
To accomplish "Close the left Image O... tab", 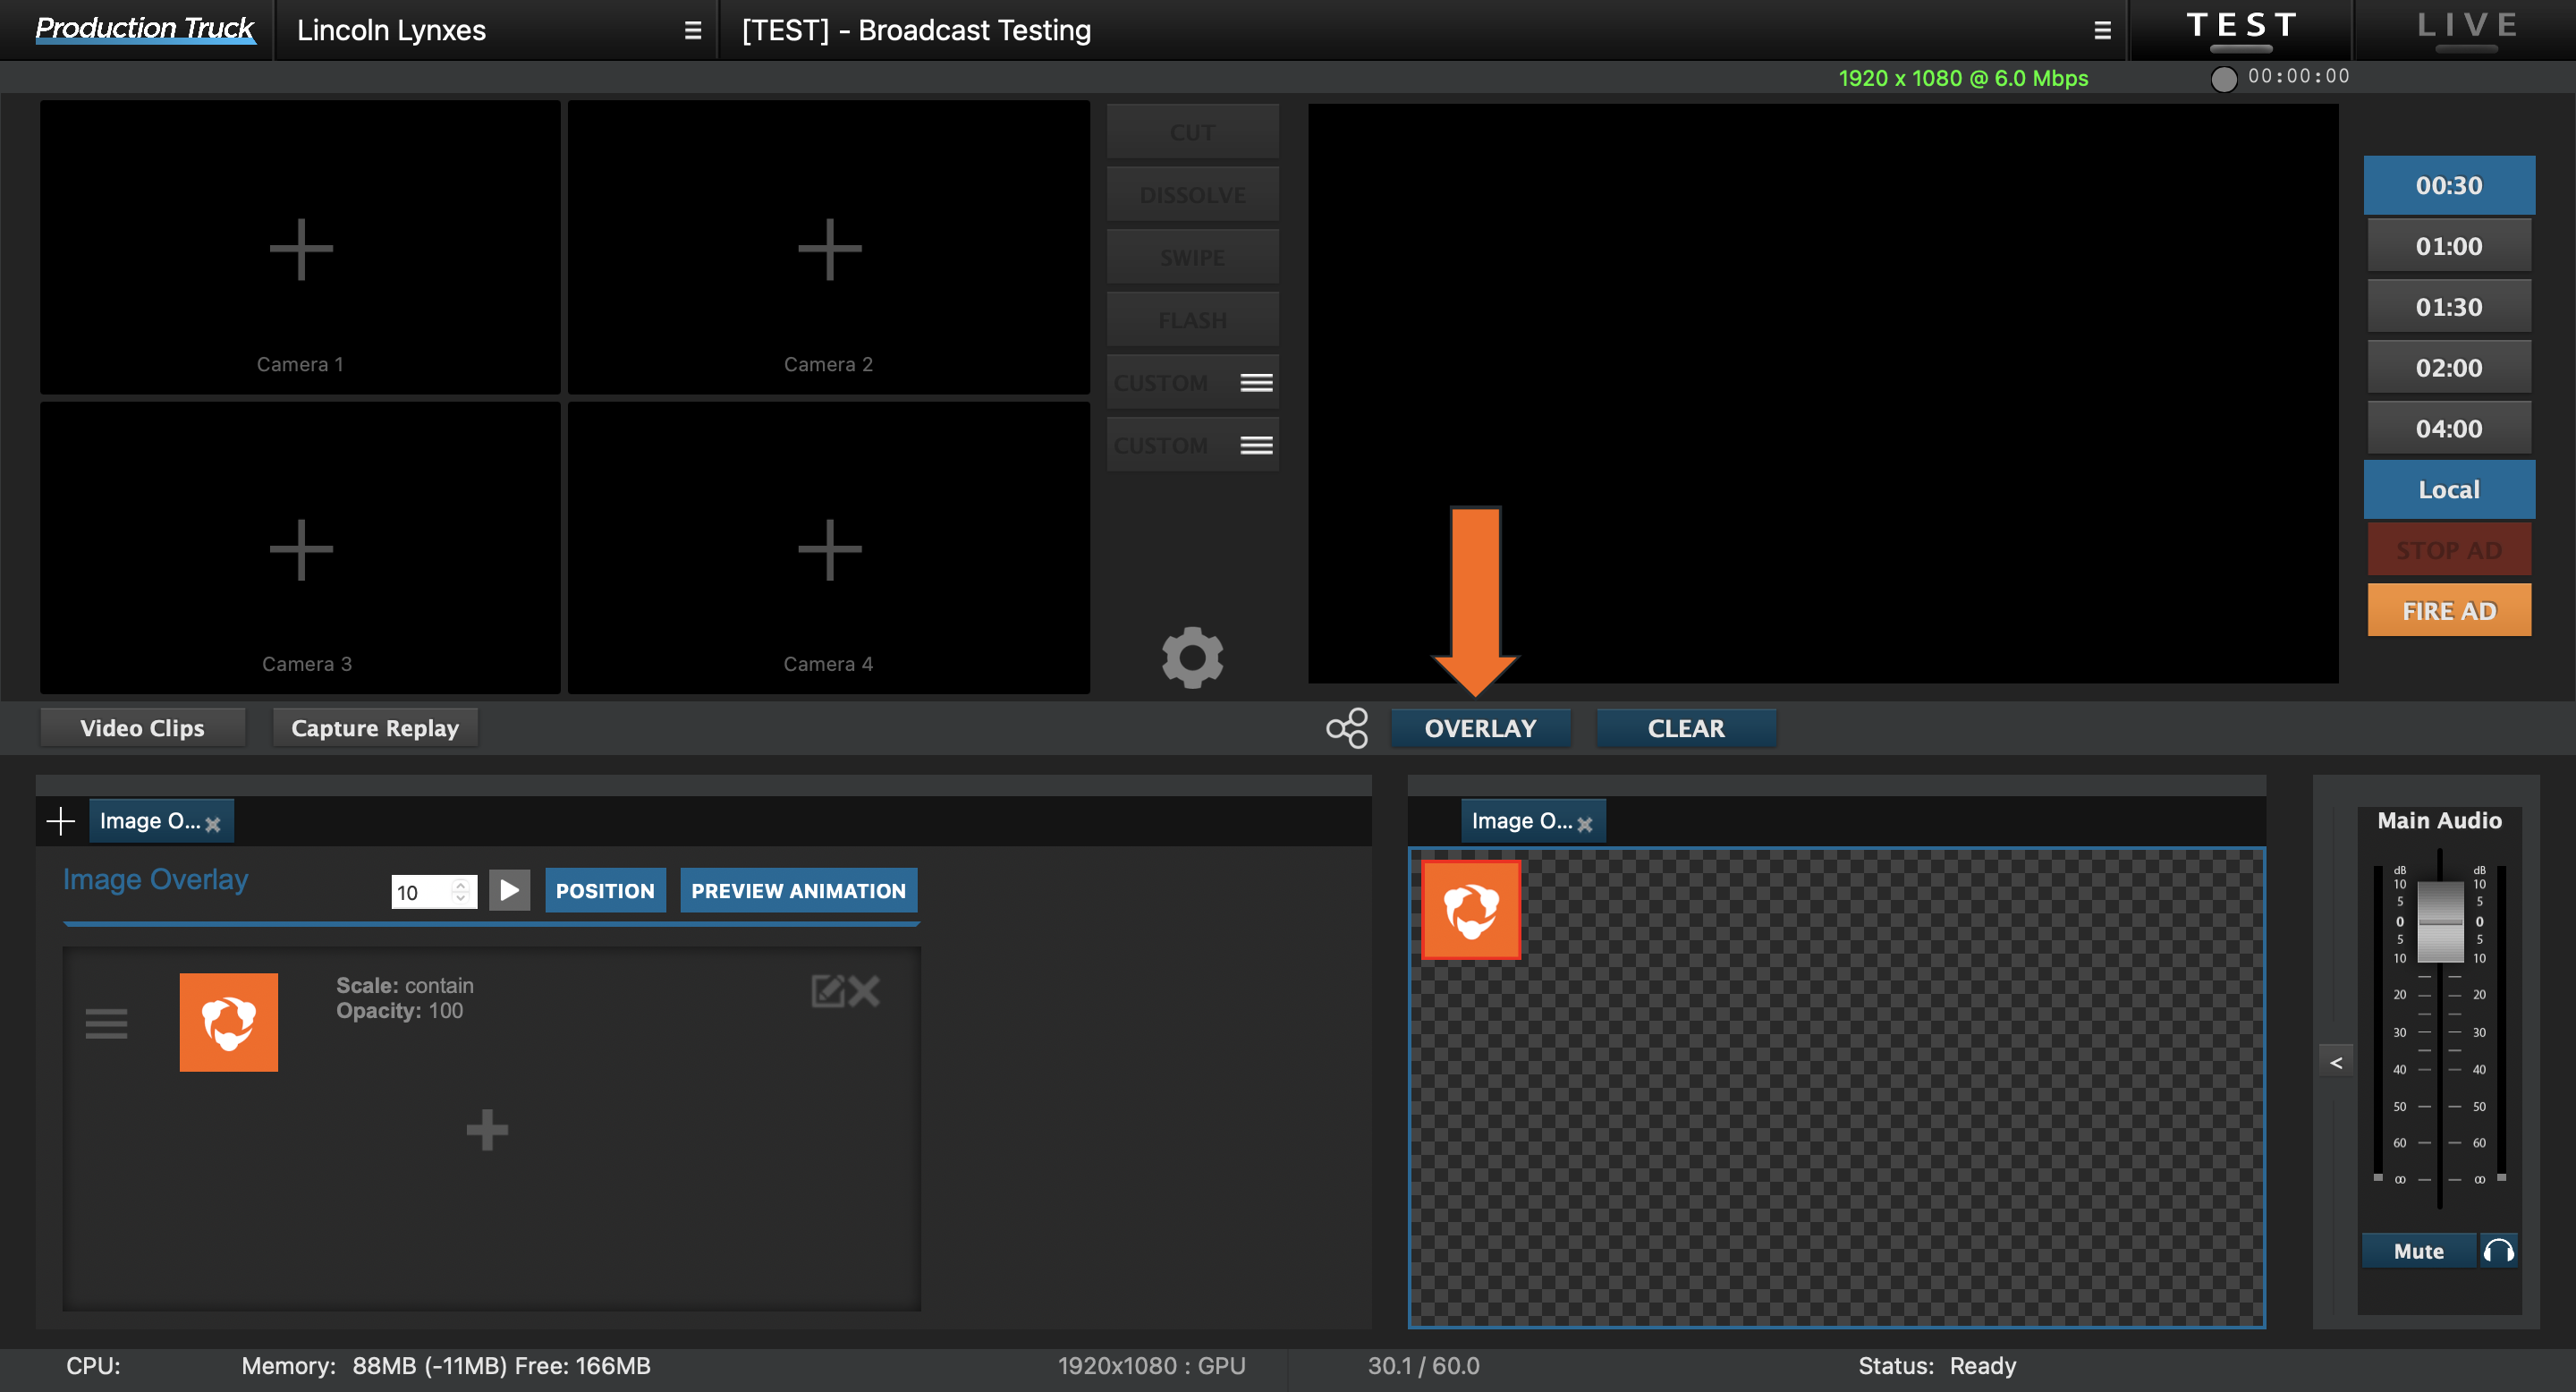I will tap(213, 825).
